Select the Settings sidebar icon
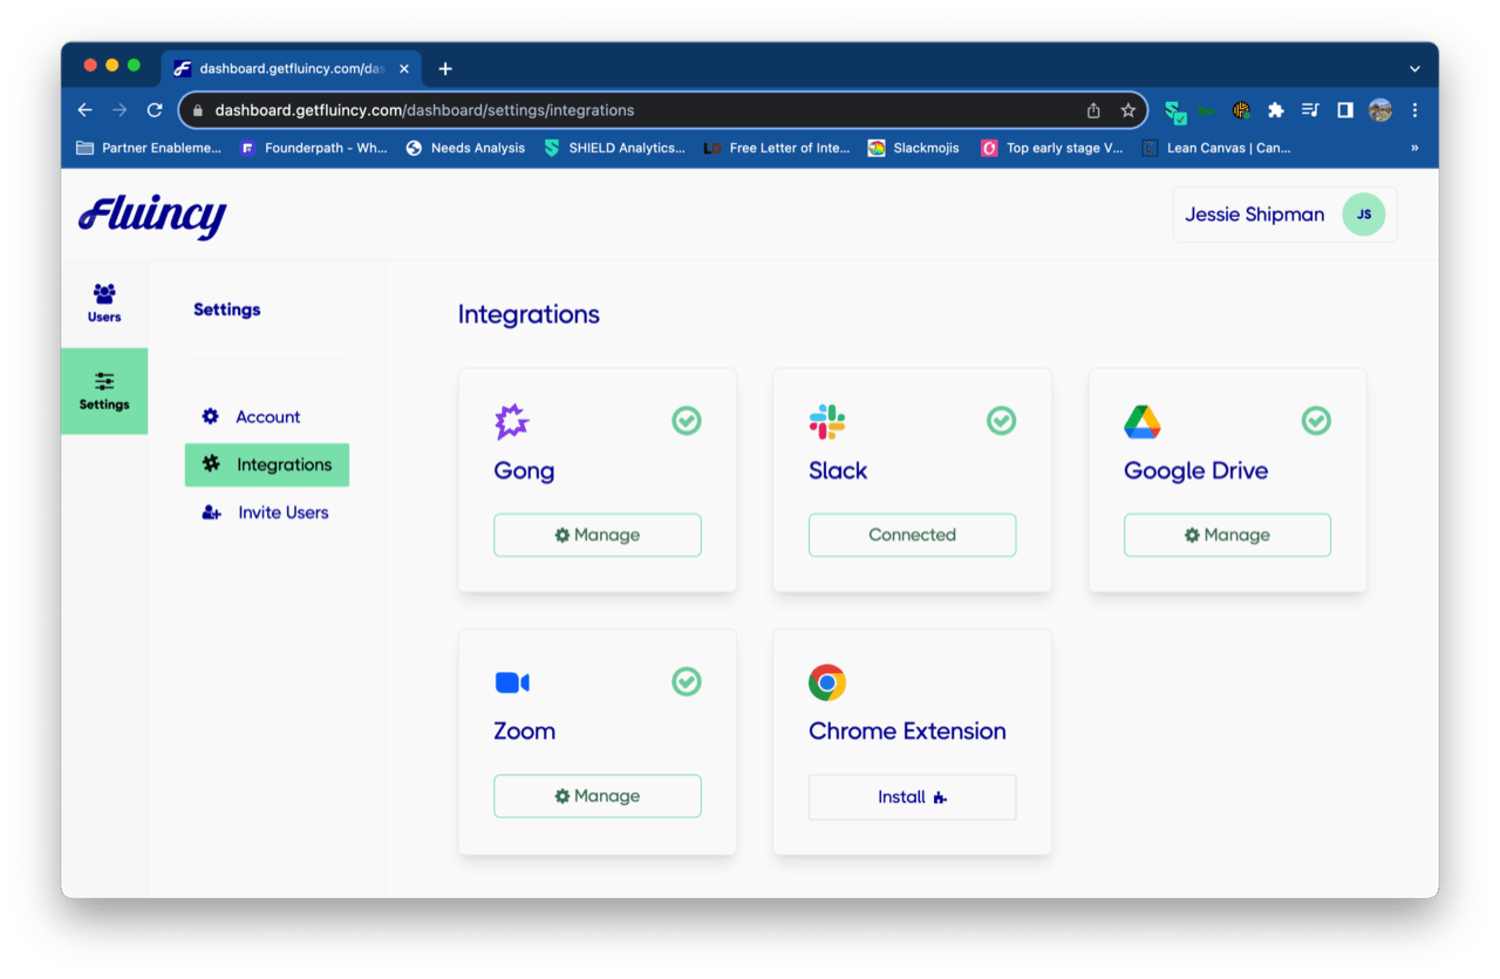 tap(104, 391)
